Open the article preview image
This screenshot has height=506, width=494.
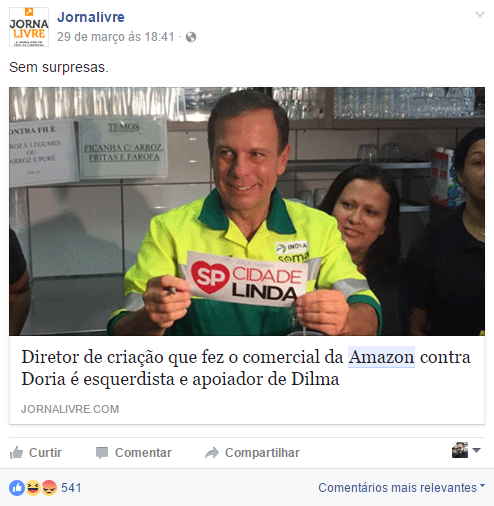247,211
